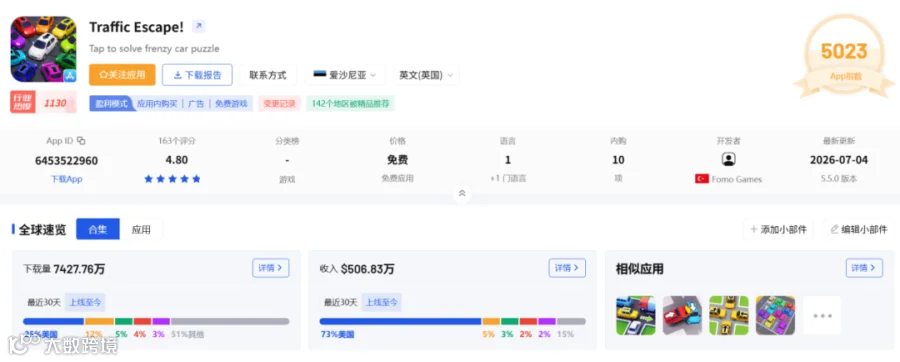This screenshot has height=362, width=900.
Task: Copy the App ID with copy icon
Action: point(82,141)
